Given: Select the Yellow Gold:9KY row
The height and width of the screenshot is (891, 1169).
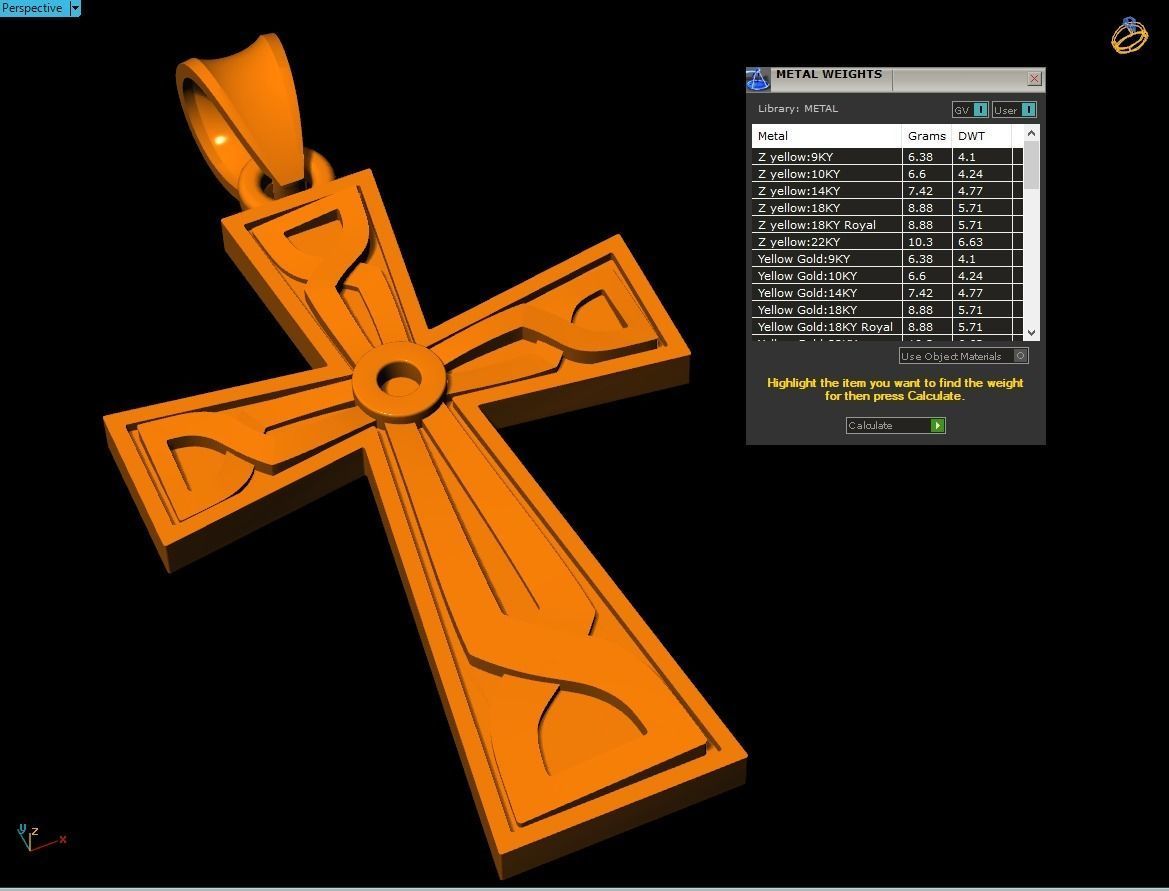Looking at the screenshot, I should point(887,259).
